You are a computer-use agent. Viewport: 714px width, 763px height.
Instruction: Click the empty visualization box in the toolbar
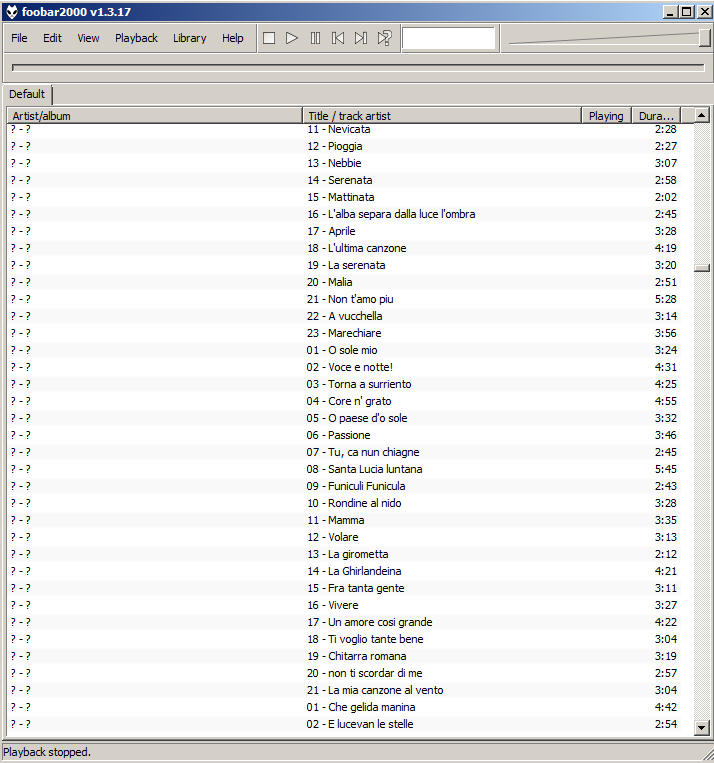449,38
